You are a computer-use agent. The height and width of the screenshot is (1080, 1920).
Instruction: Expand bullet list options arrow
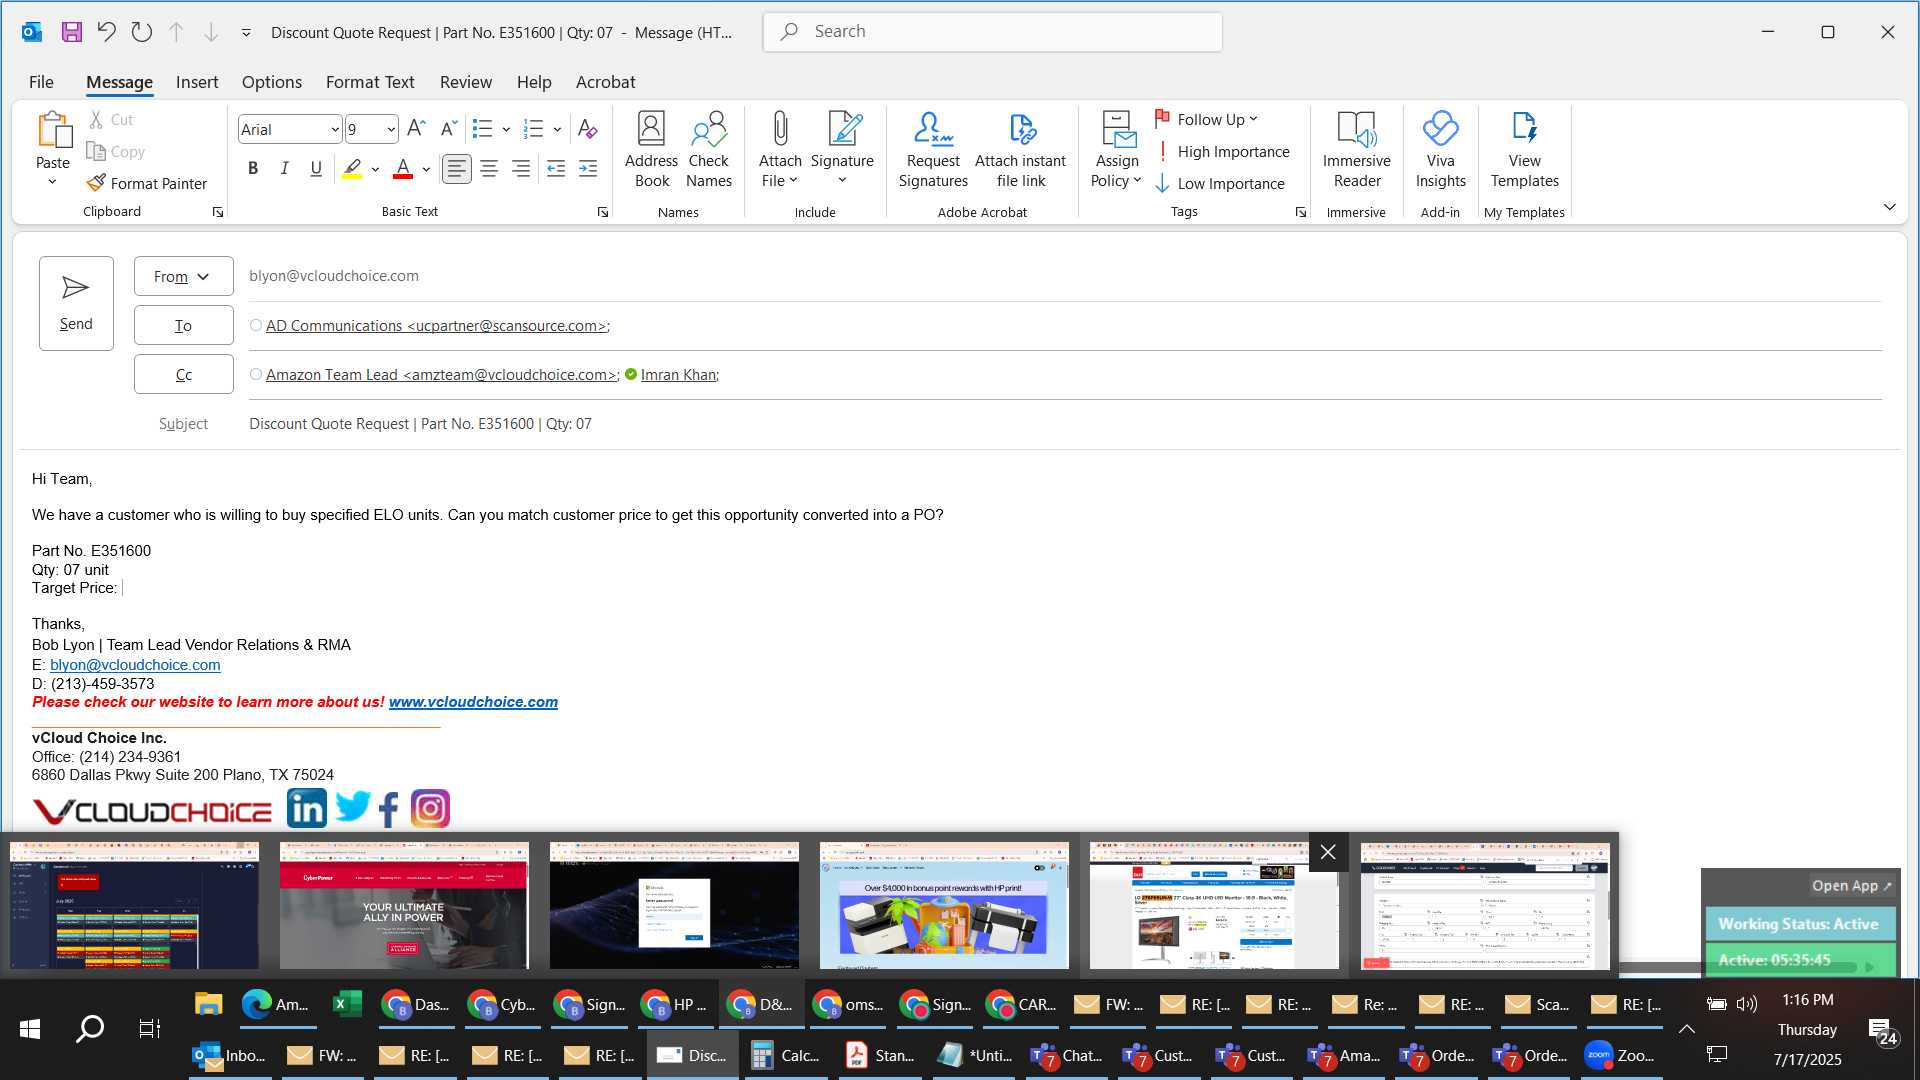(506, 129)
